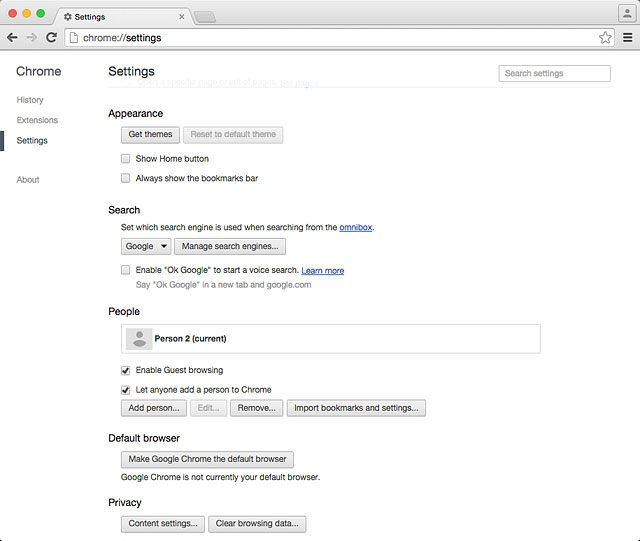Viewport: 640px width, 541px height.
Task: Open the Learn more link
Action: pyautogui.click(x=322, y=270)
